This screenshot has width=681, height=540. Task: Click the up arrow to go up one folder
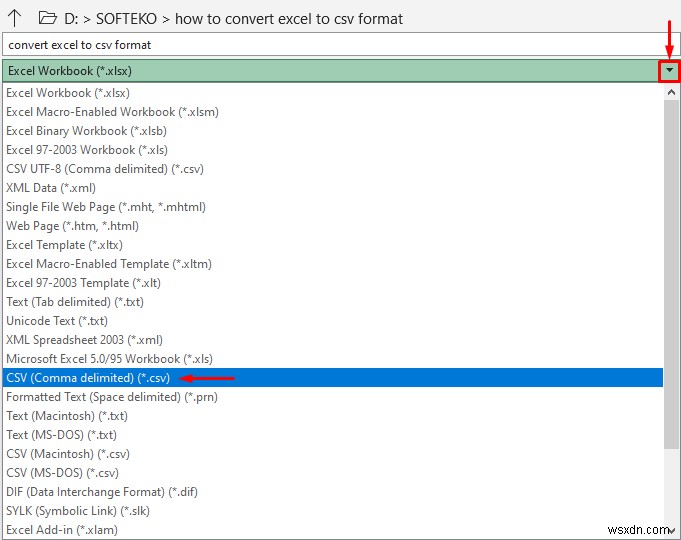point(14,18)
